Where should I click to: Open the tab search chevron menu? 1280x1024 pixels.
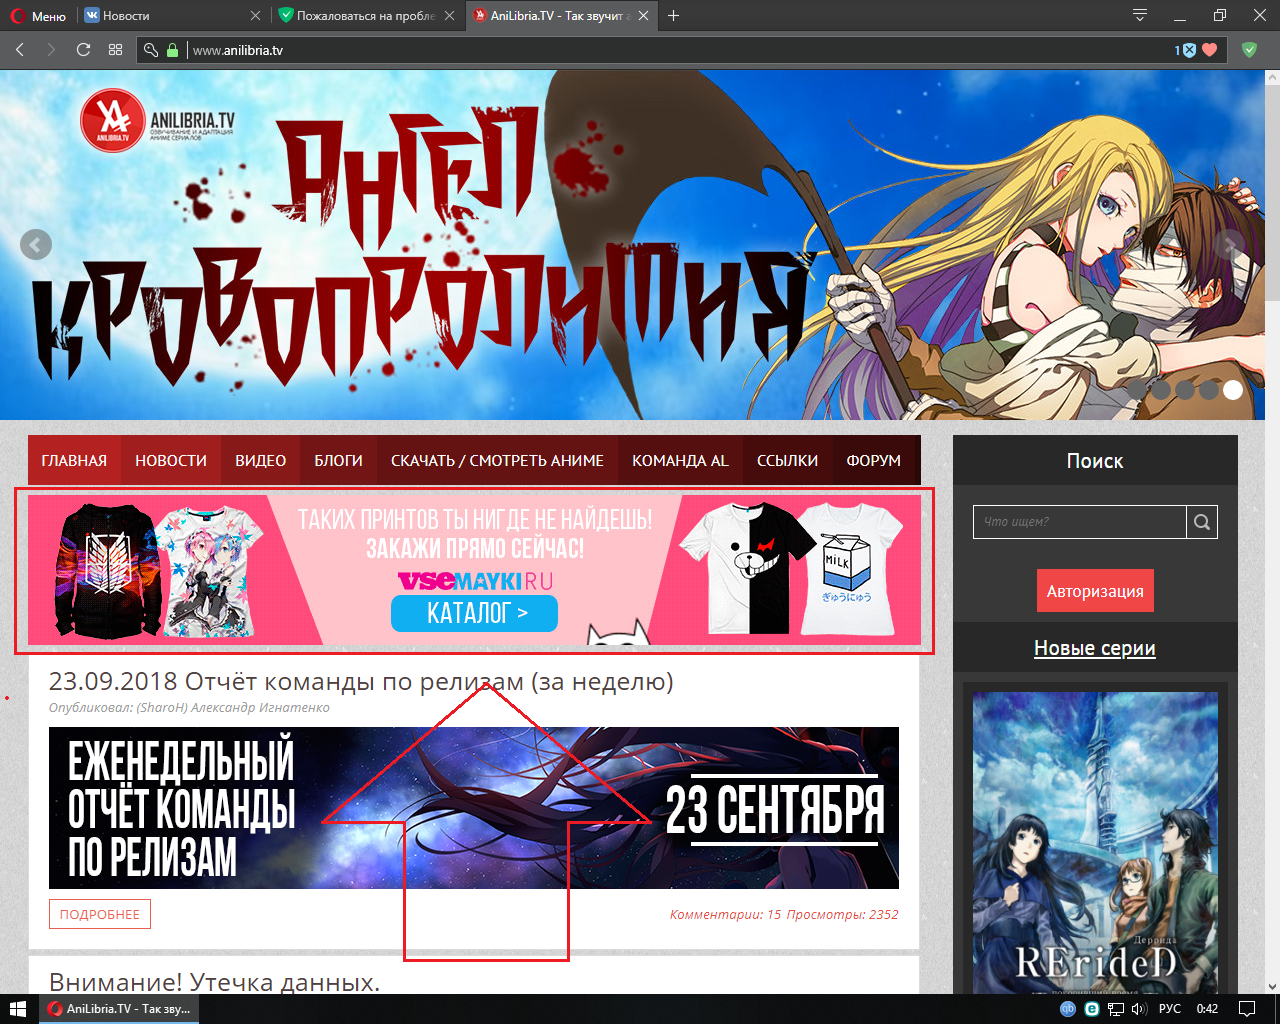pyautogui.click(x=1139, y=15)
